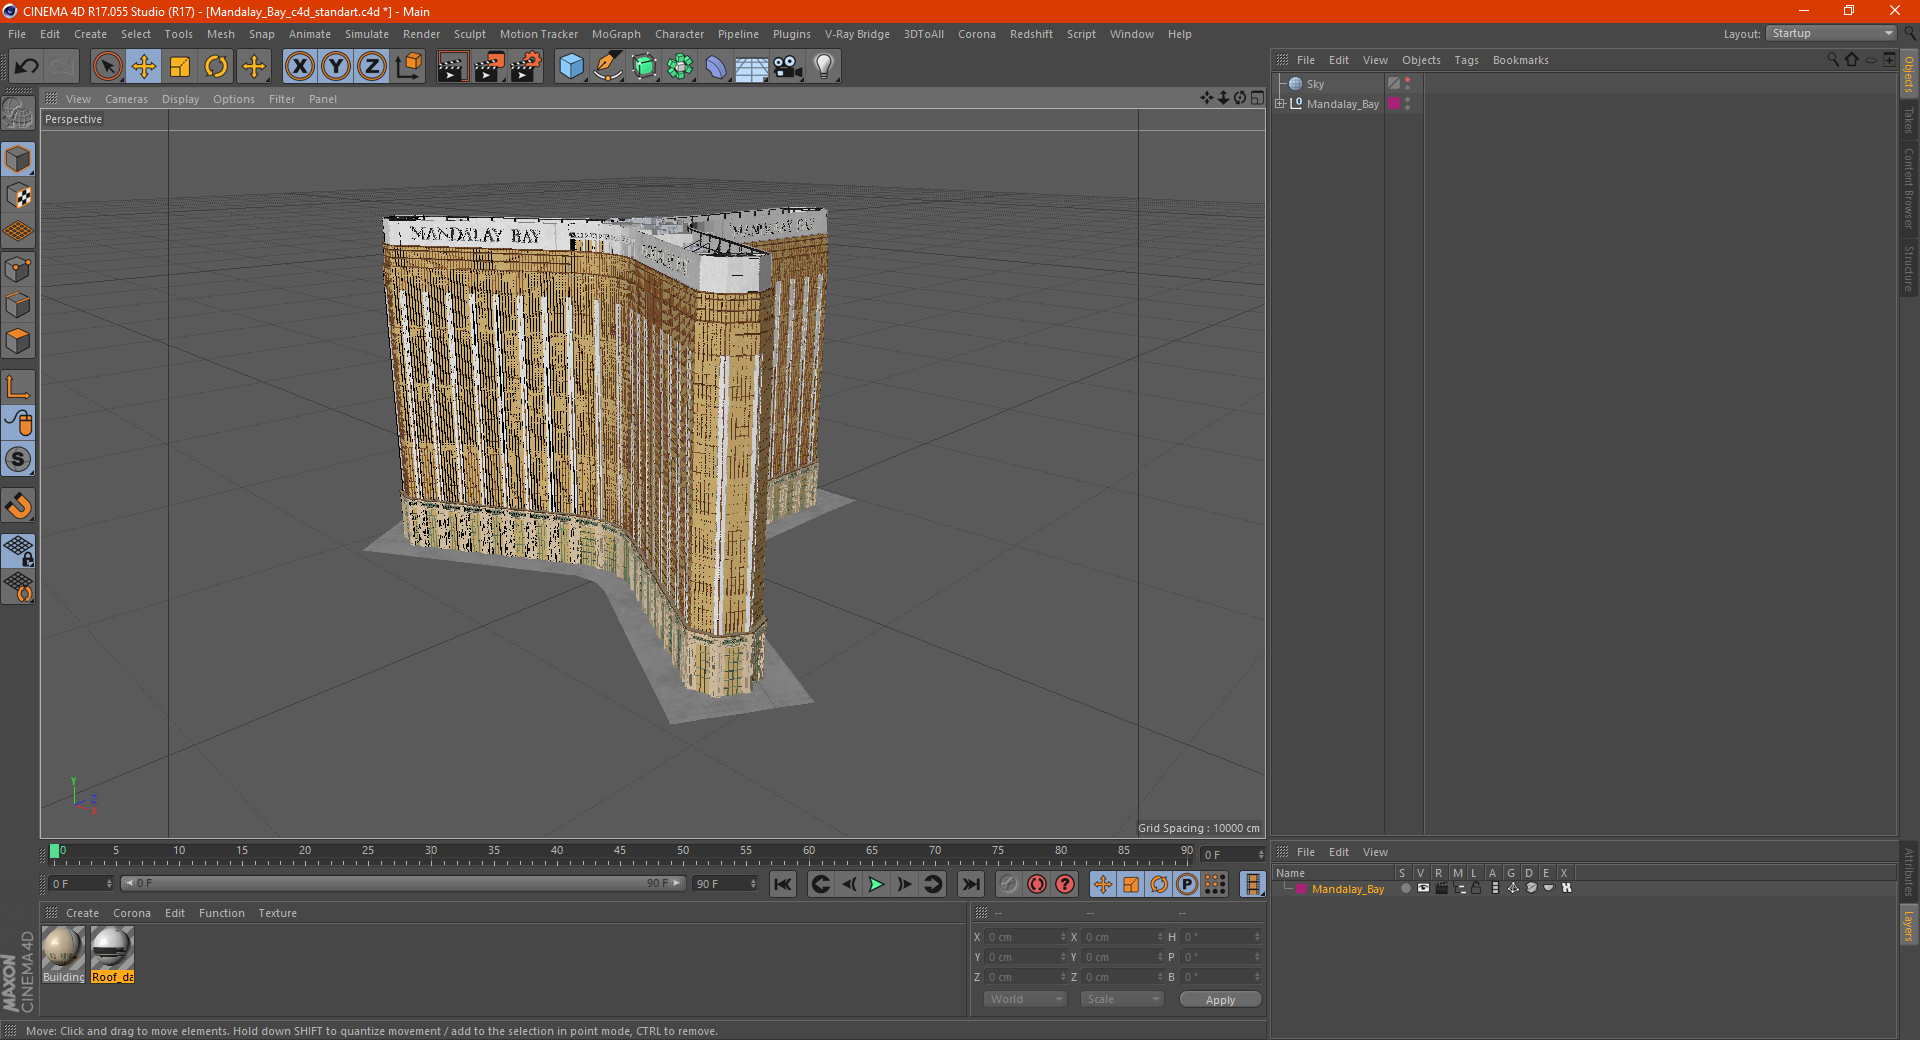This screenshot has width=1920, height=1040.
Task: Render to Picture Viewer icon
Action: coord(489,67)
